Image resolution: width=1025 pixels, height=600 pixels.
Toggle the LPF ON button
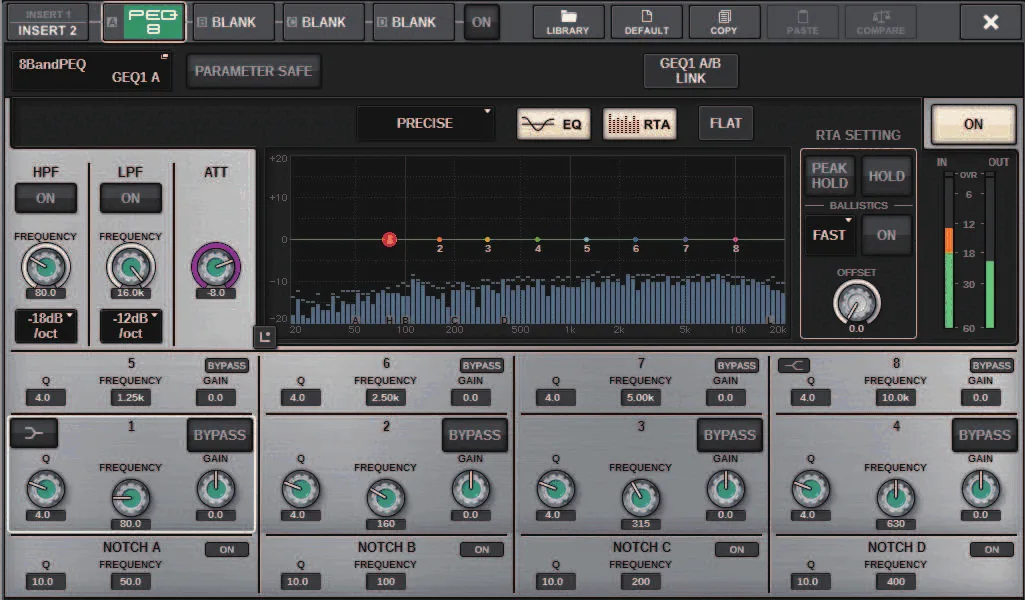click(131, 198)
